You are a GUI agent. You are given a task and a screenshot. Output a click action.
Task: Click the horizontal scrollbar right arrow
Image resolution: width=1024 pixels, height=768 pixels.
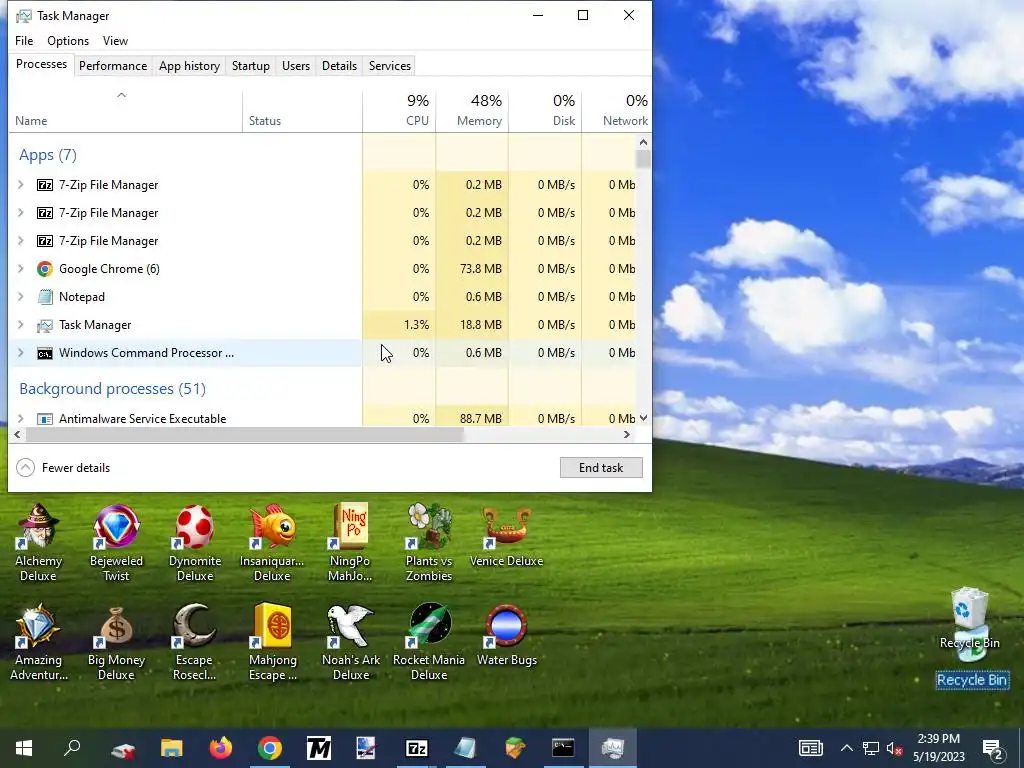point(627,434)
